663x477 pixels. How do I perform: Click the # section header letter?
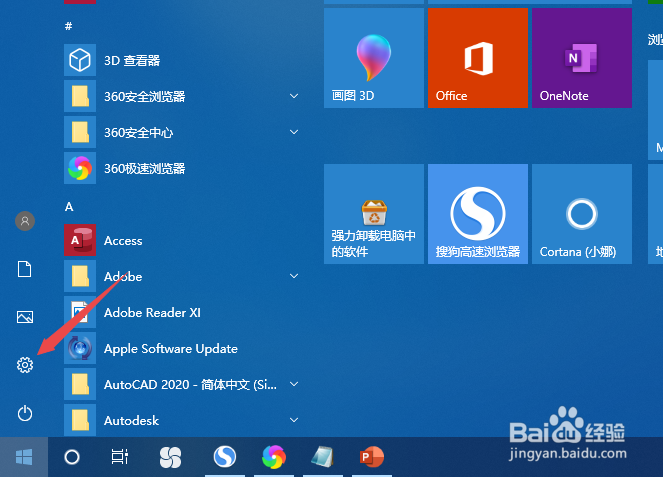68,26
